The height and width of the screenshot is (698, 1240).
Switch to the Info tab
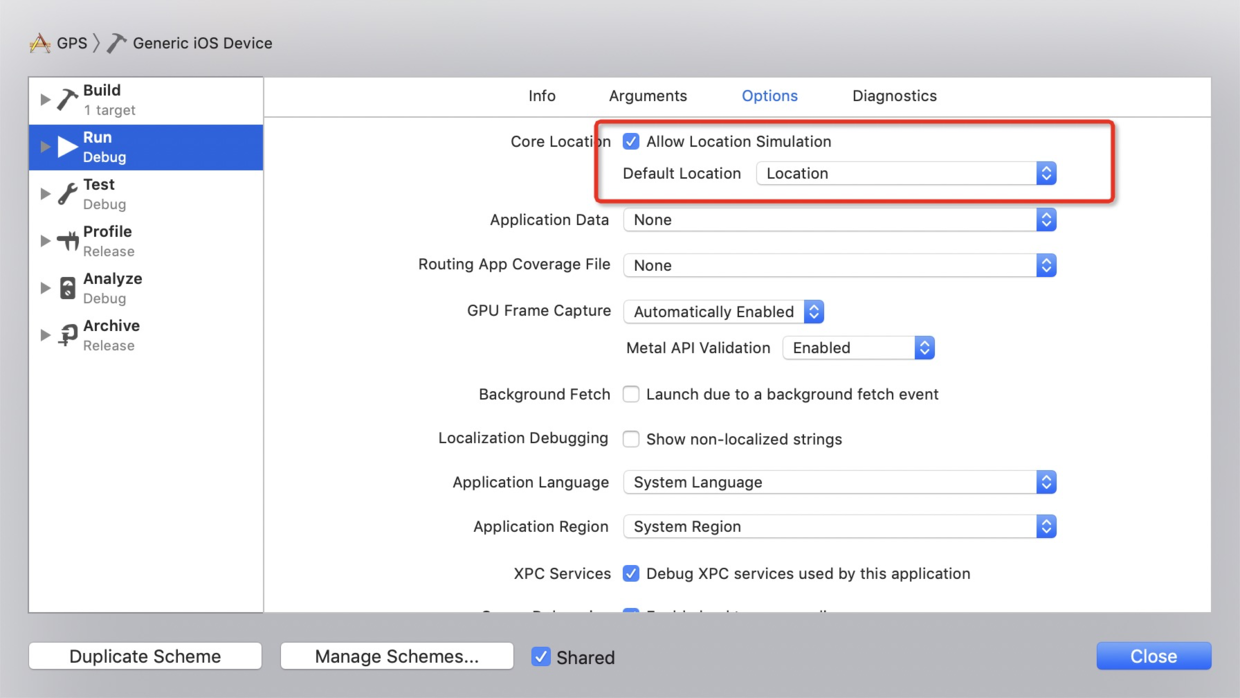coord(542,96)
